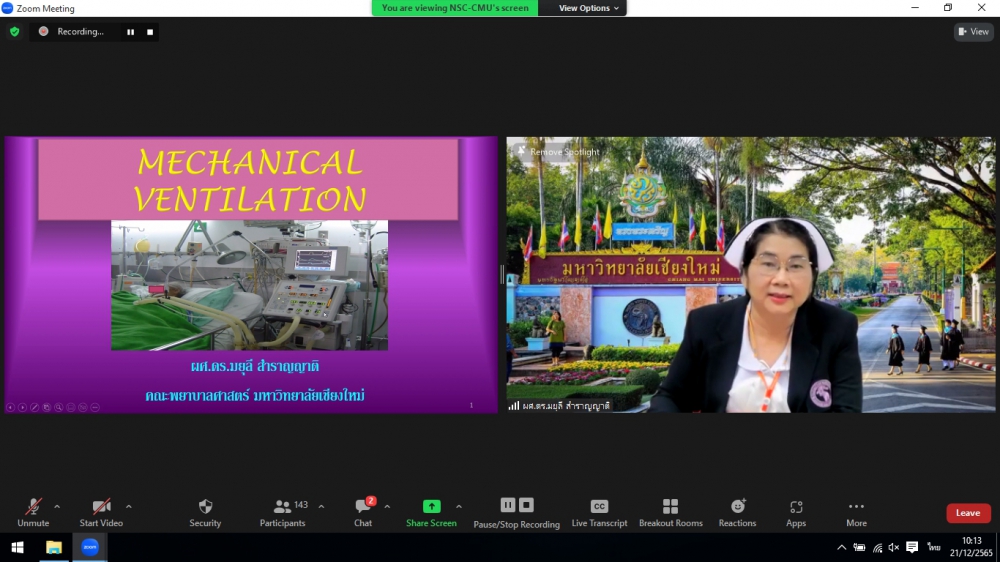Open the Apps icon
1000x562 pixels.
796,507
